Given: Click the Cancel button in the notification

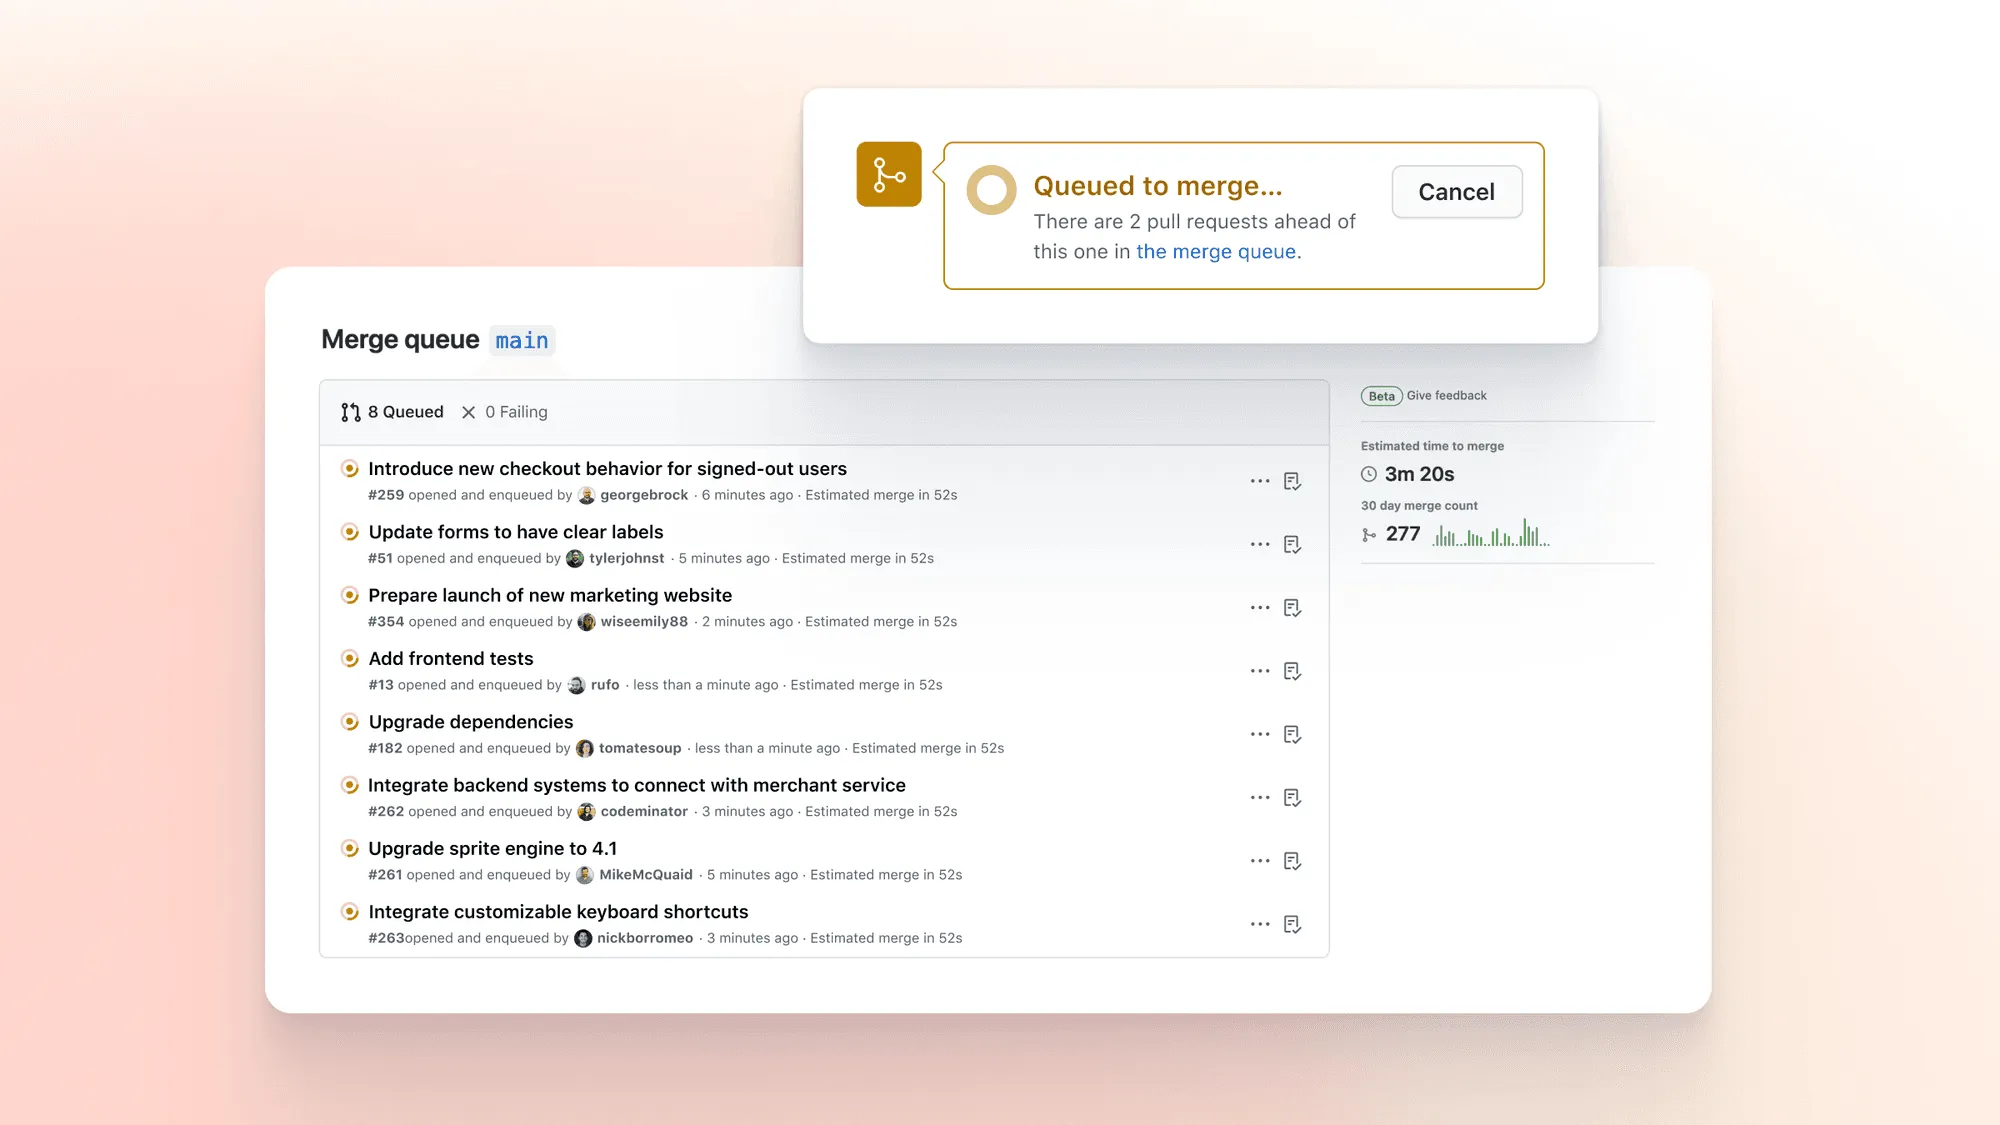Looking at the screenshot, I should click(x=1456, y=191).
